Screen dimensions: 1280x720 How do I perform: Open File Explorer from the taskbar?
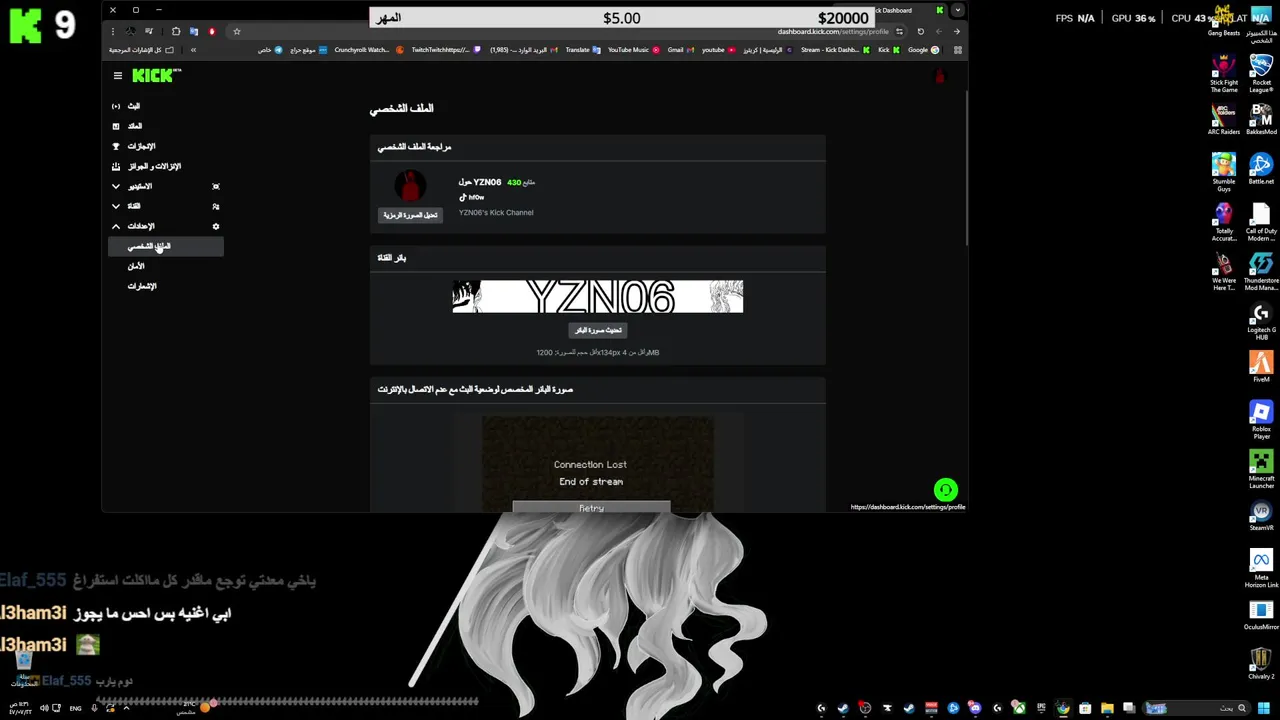1107,708
